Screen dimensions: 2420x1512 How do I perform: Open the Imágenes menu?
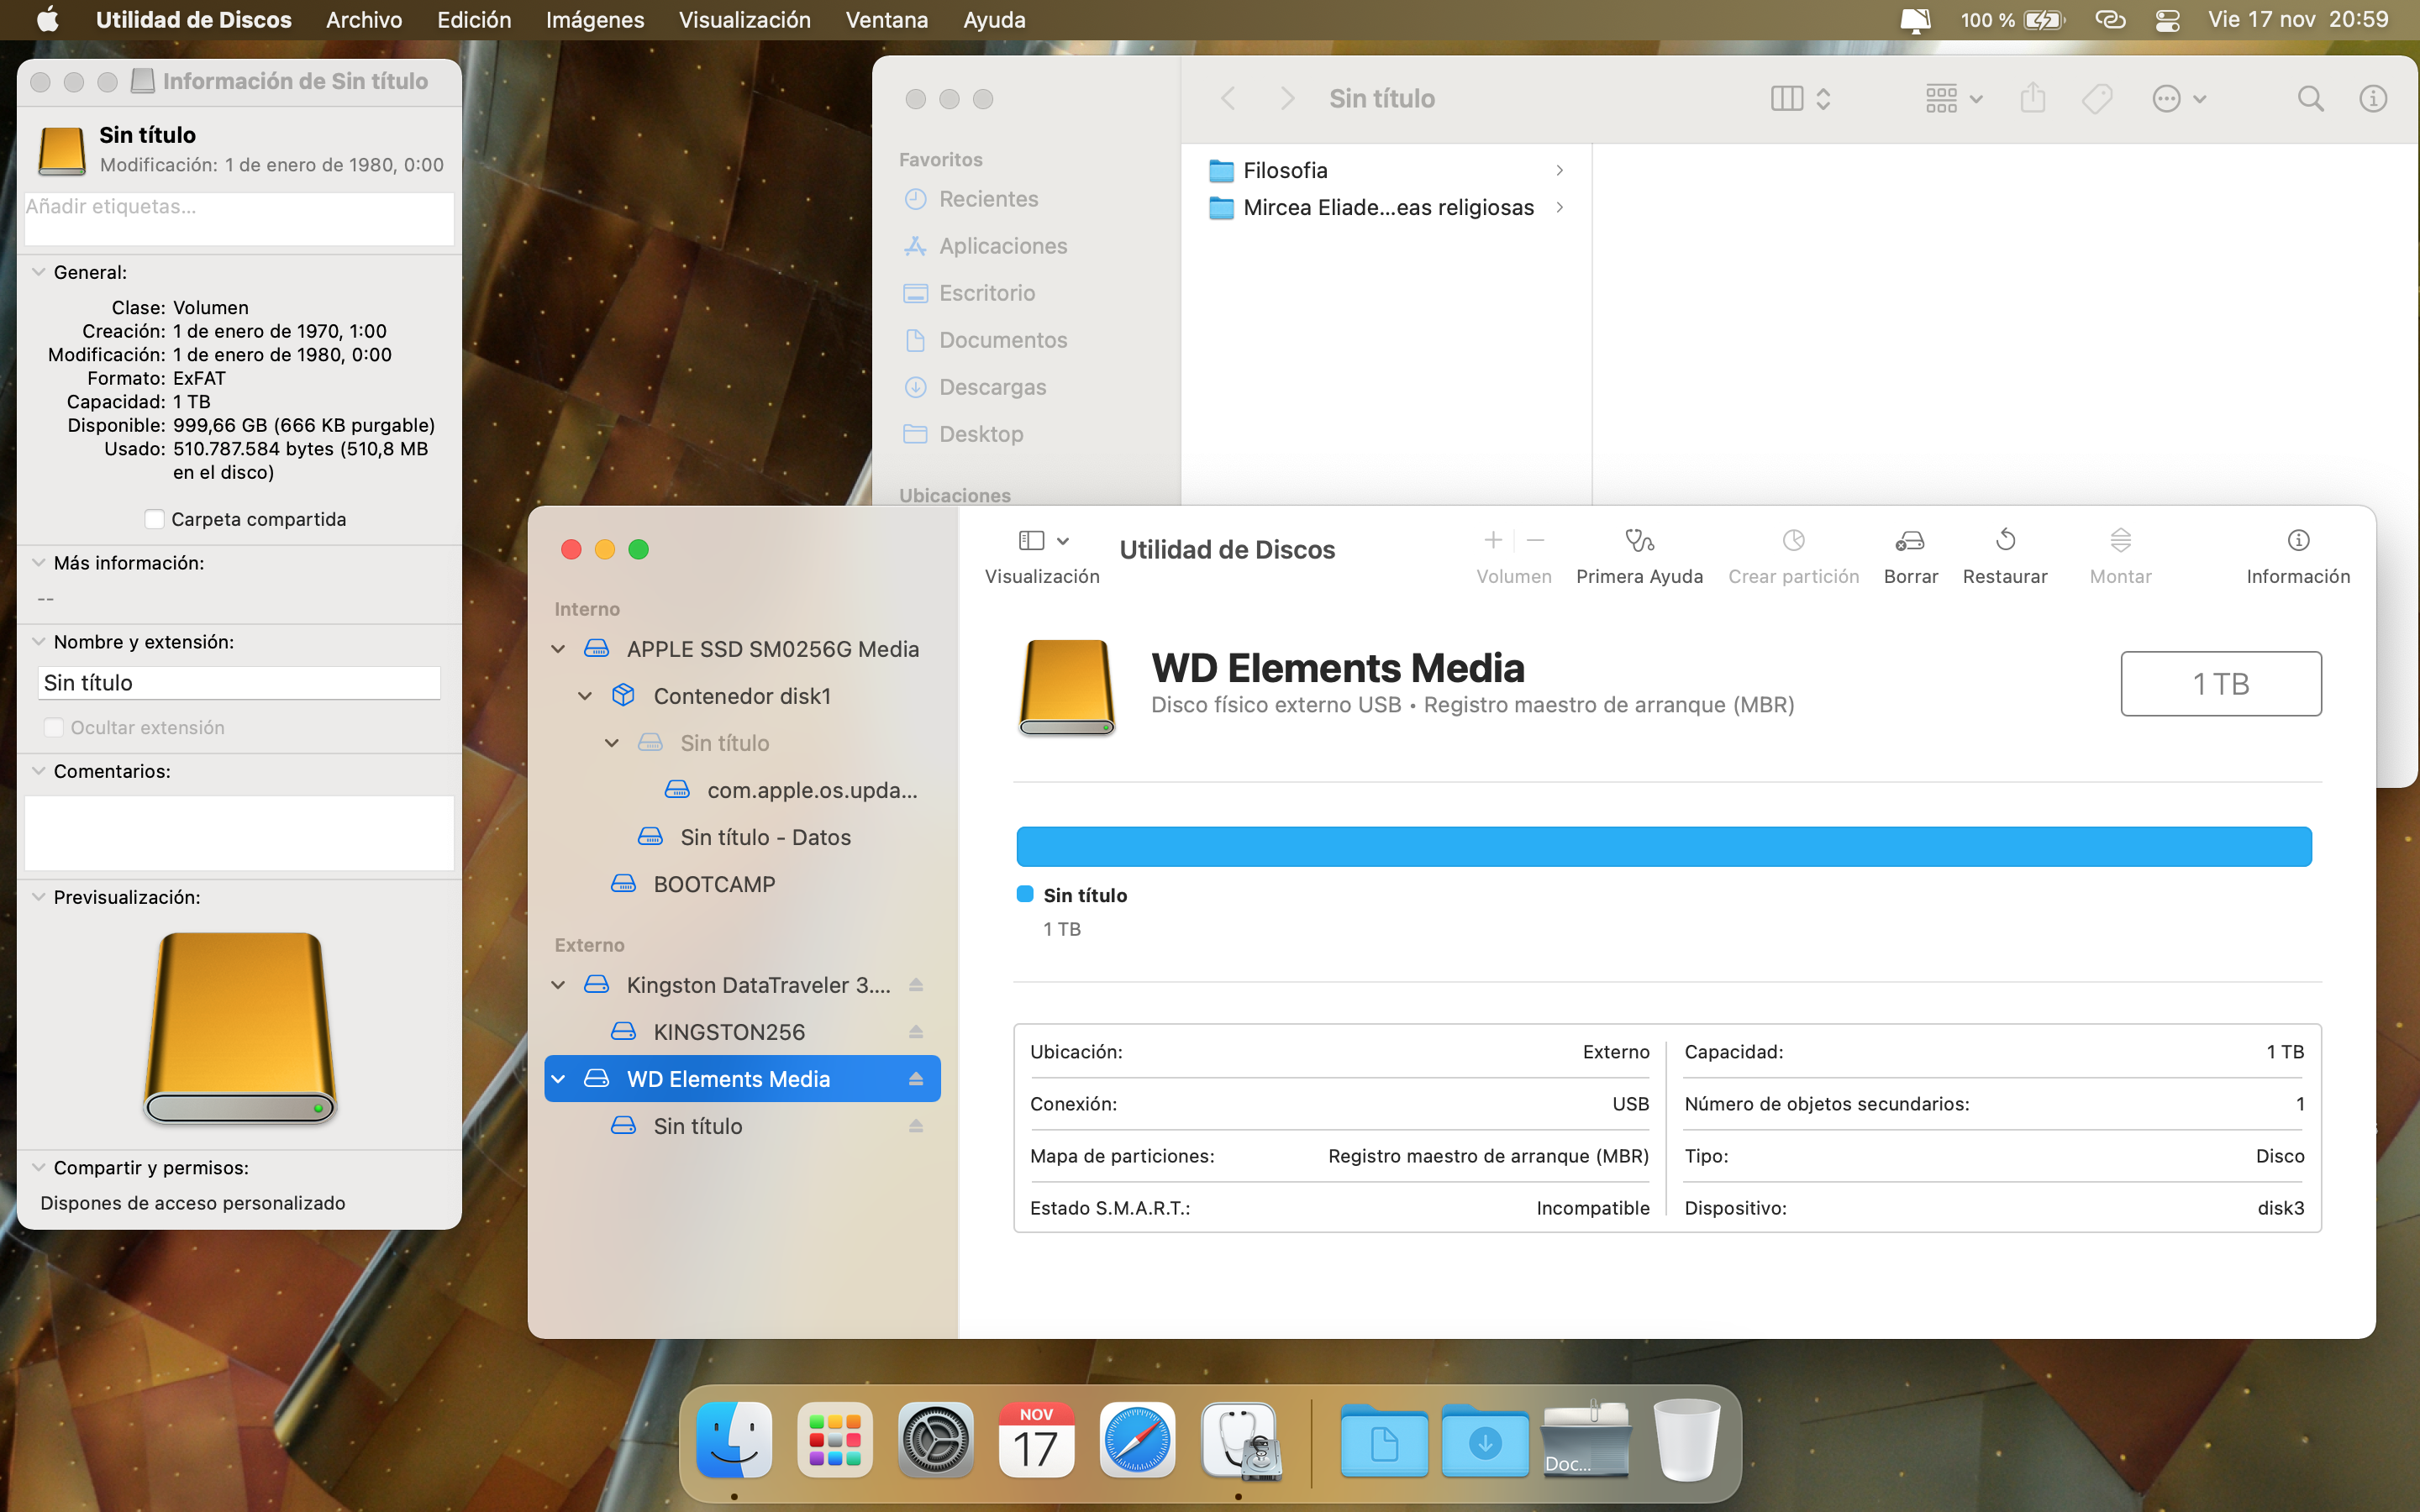[x=594, y=20]
